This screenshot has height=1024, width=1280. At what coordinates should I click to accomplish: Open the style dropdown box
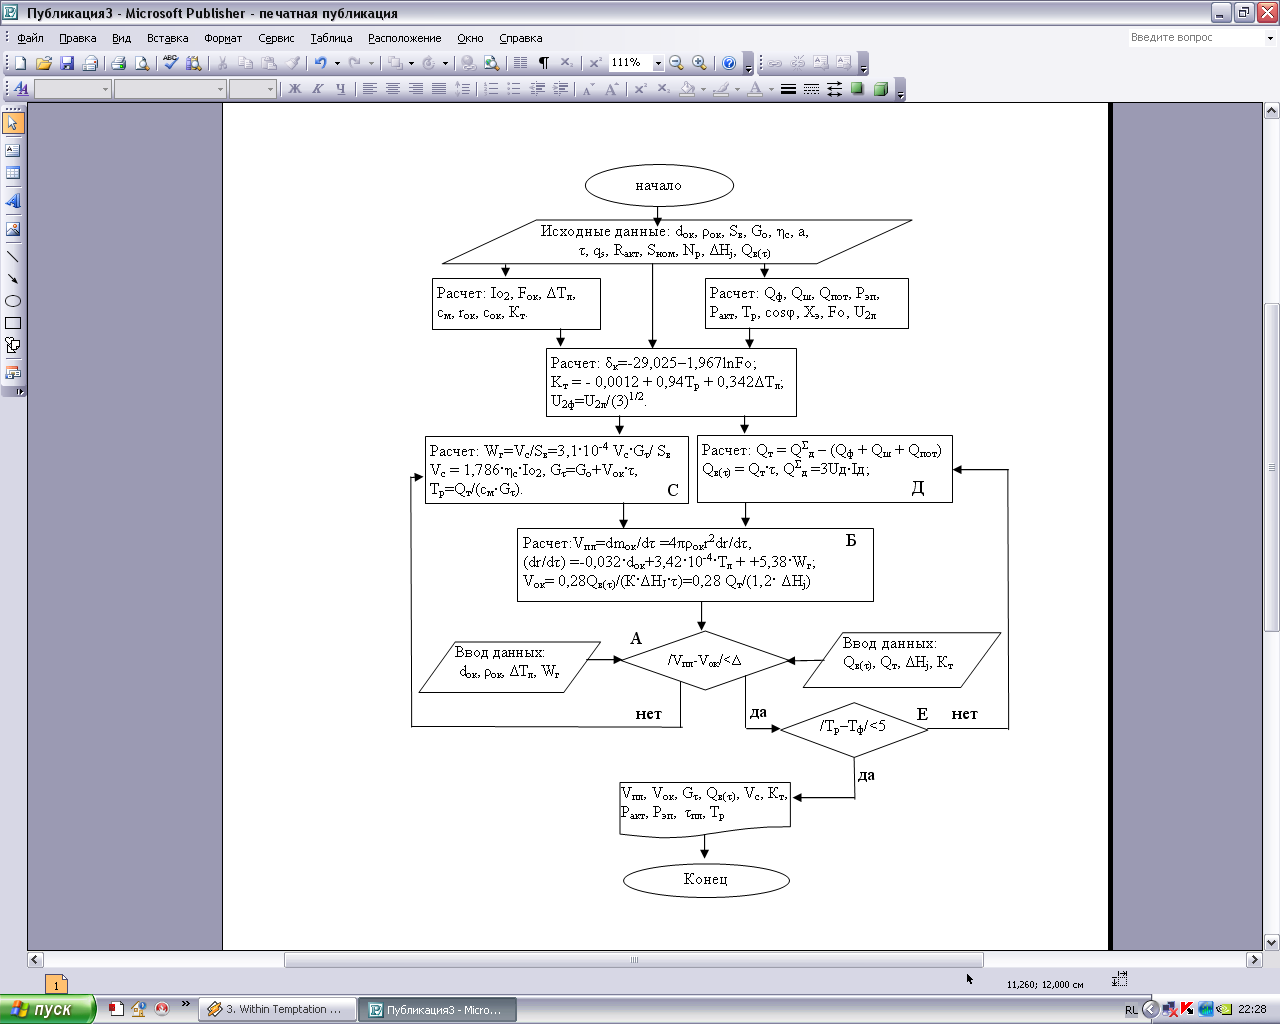[72, 89]
